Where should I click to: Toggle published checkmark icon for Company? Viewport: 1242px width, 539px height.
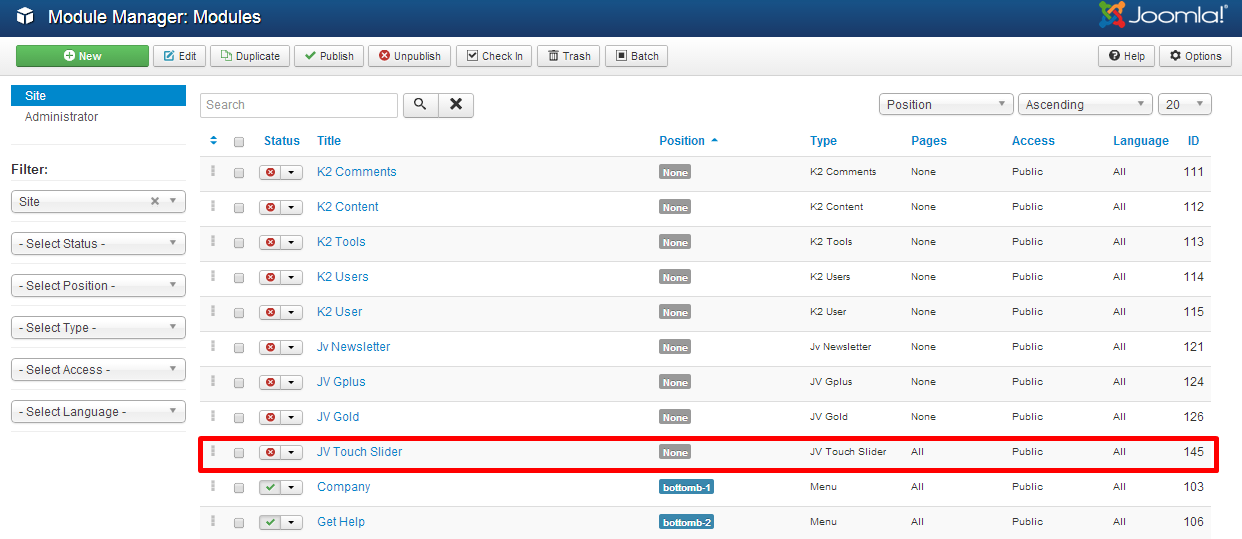[x=270, y=487]
